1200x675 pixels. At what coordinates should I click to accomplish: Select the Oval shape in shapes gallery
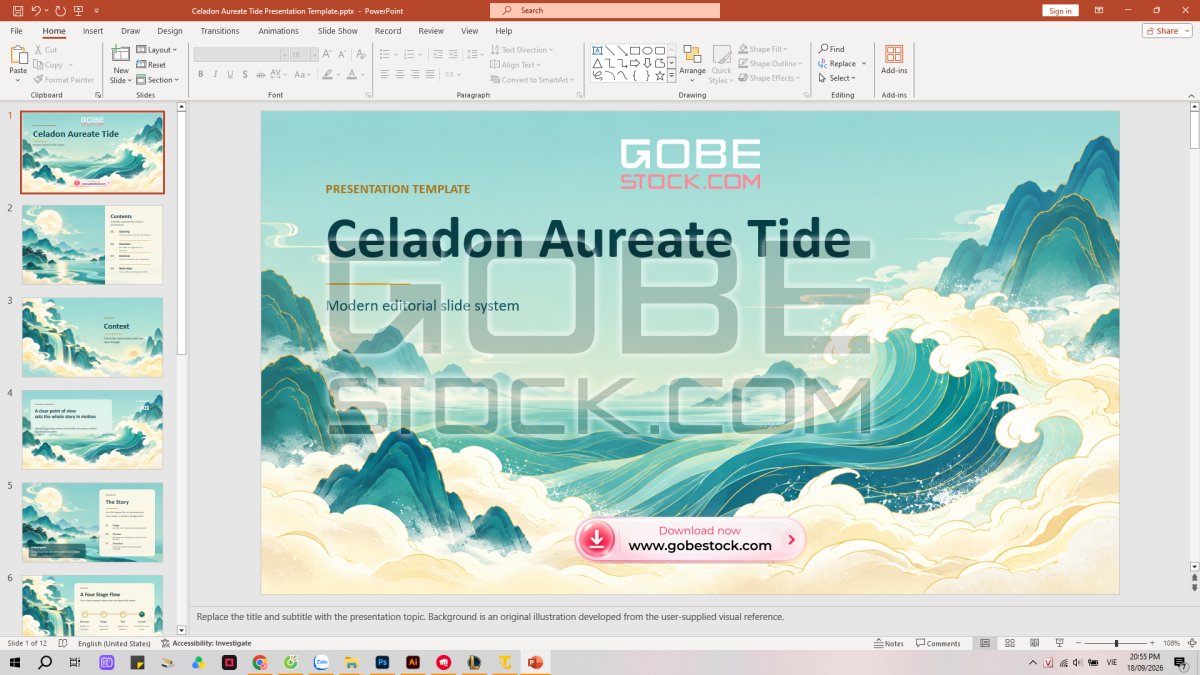tap(647, 50)
